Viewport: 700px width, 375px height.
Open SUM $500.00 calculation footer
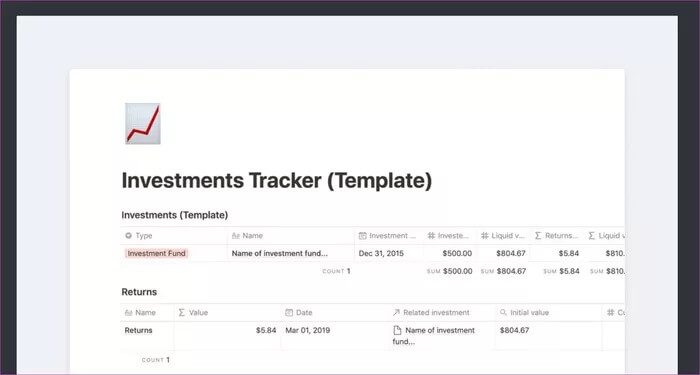pos(450,271)
